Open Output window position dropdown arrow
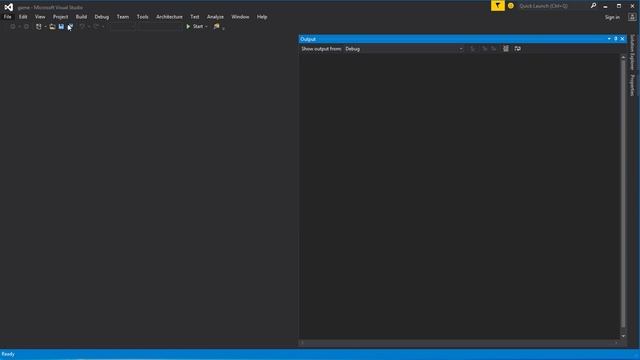This screenshot has height=360, width=640. pos(609,39)
